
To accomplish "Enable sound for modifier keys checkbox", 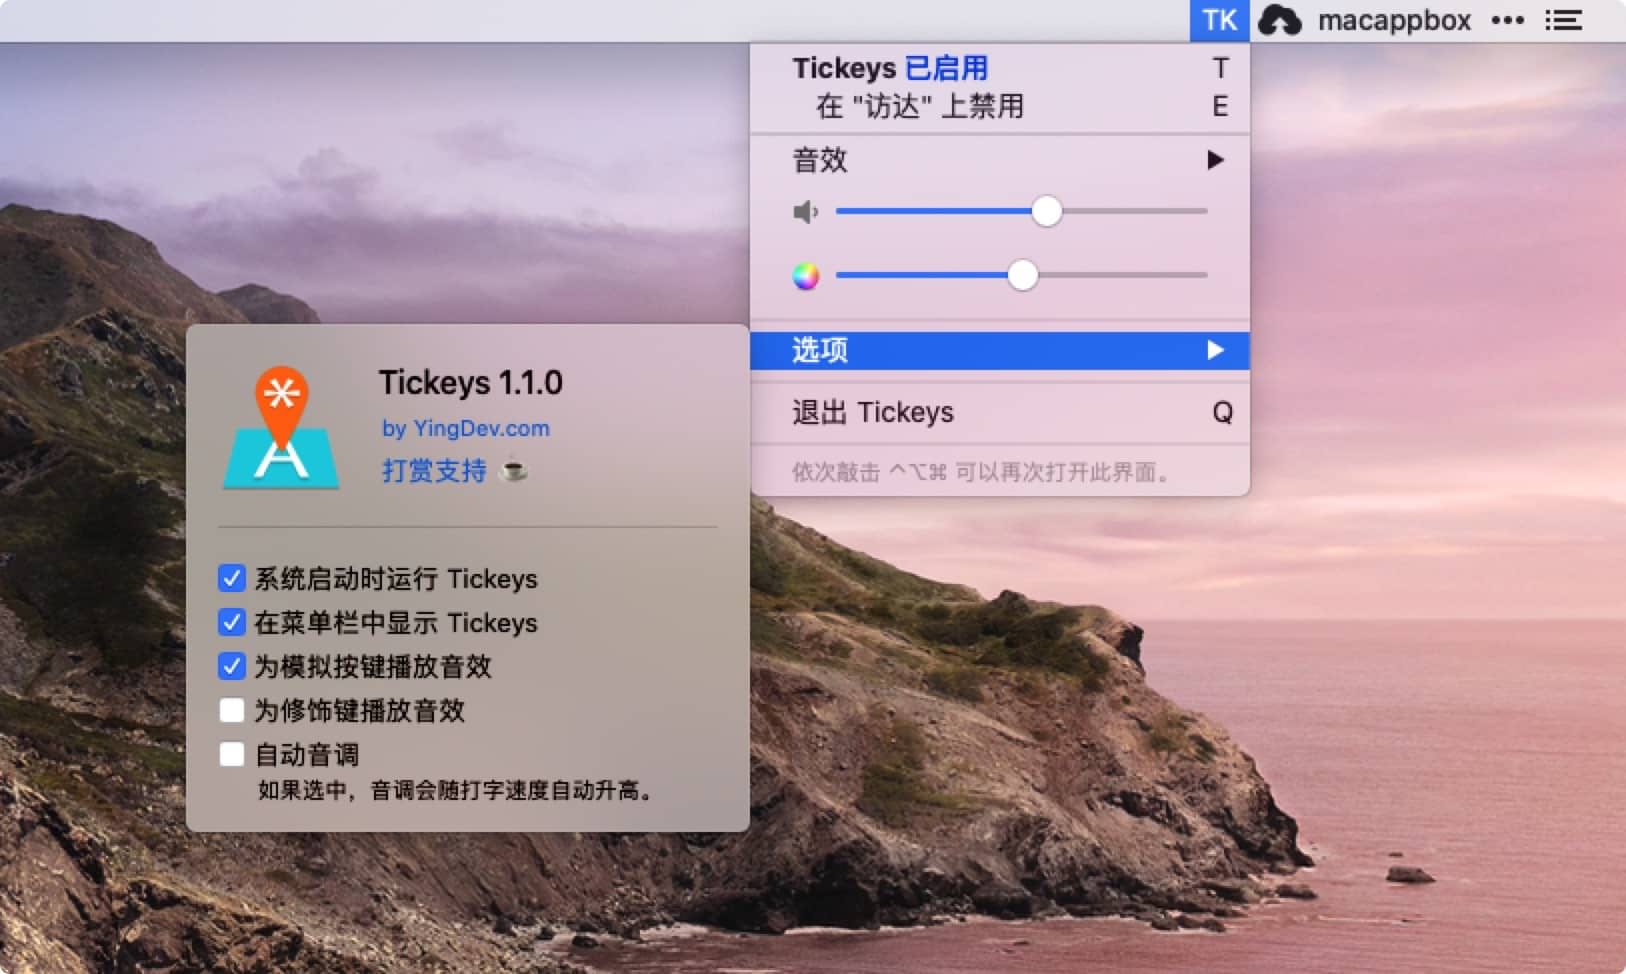I will (x=231, y=710).
